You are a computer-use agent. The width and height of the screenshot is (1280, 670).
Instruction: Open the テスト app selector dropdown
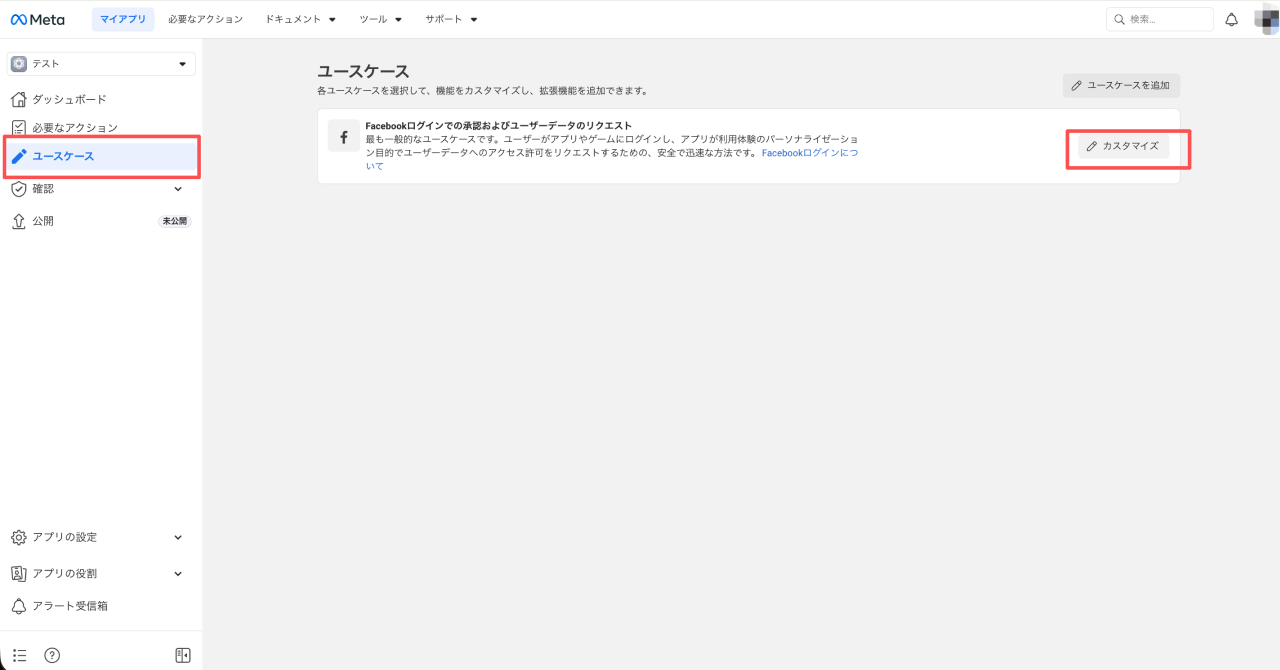[101, 64]
